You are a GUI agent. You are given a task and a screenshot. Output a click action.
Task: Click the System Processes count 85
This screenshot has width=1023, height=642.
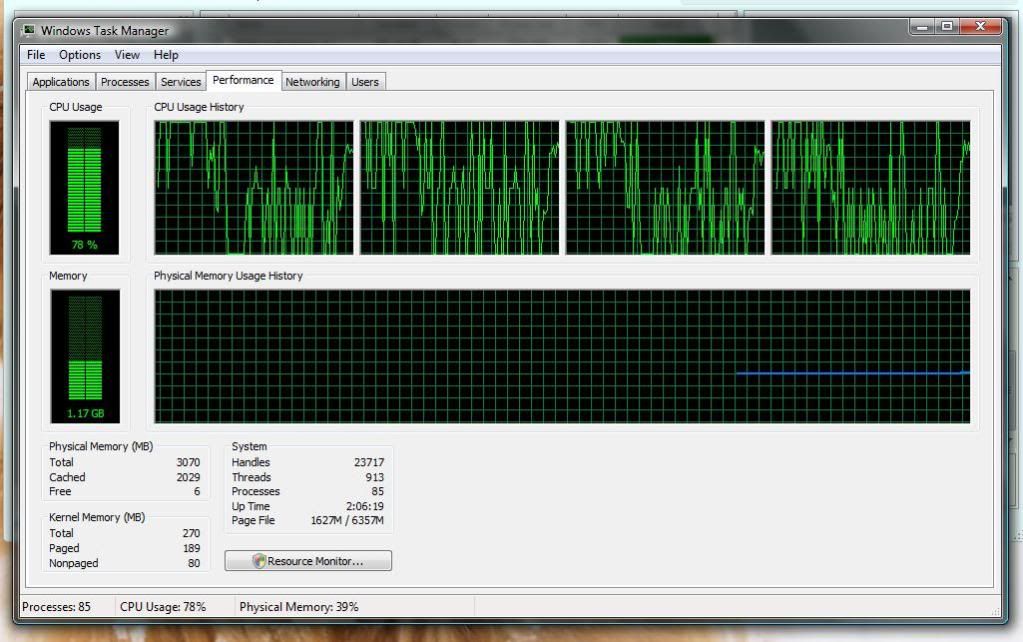(x=378, y=492)
